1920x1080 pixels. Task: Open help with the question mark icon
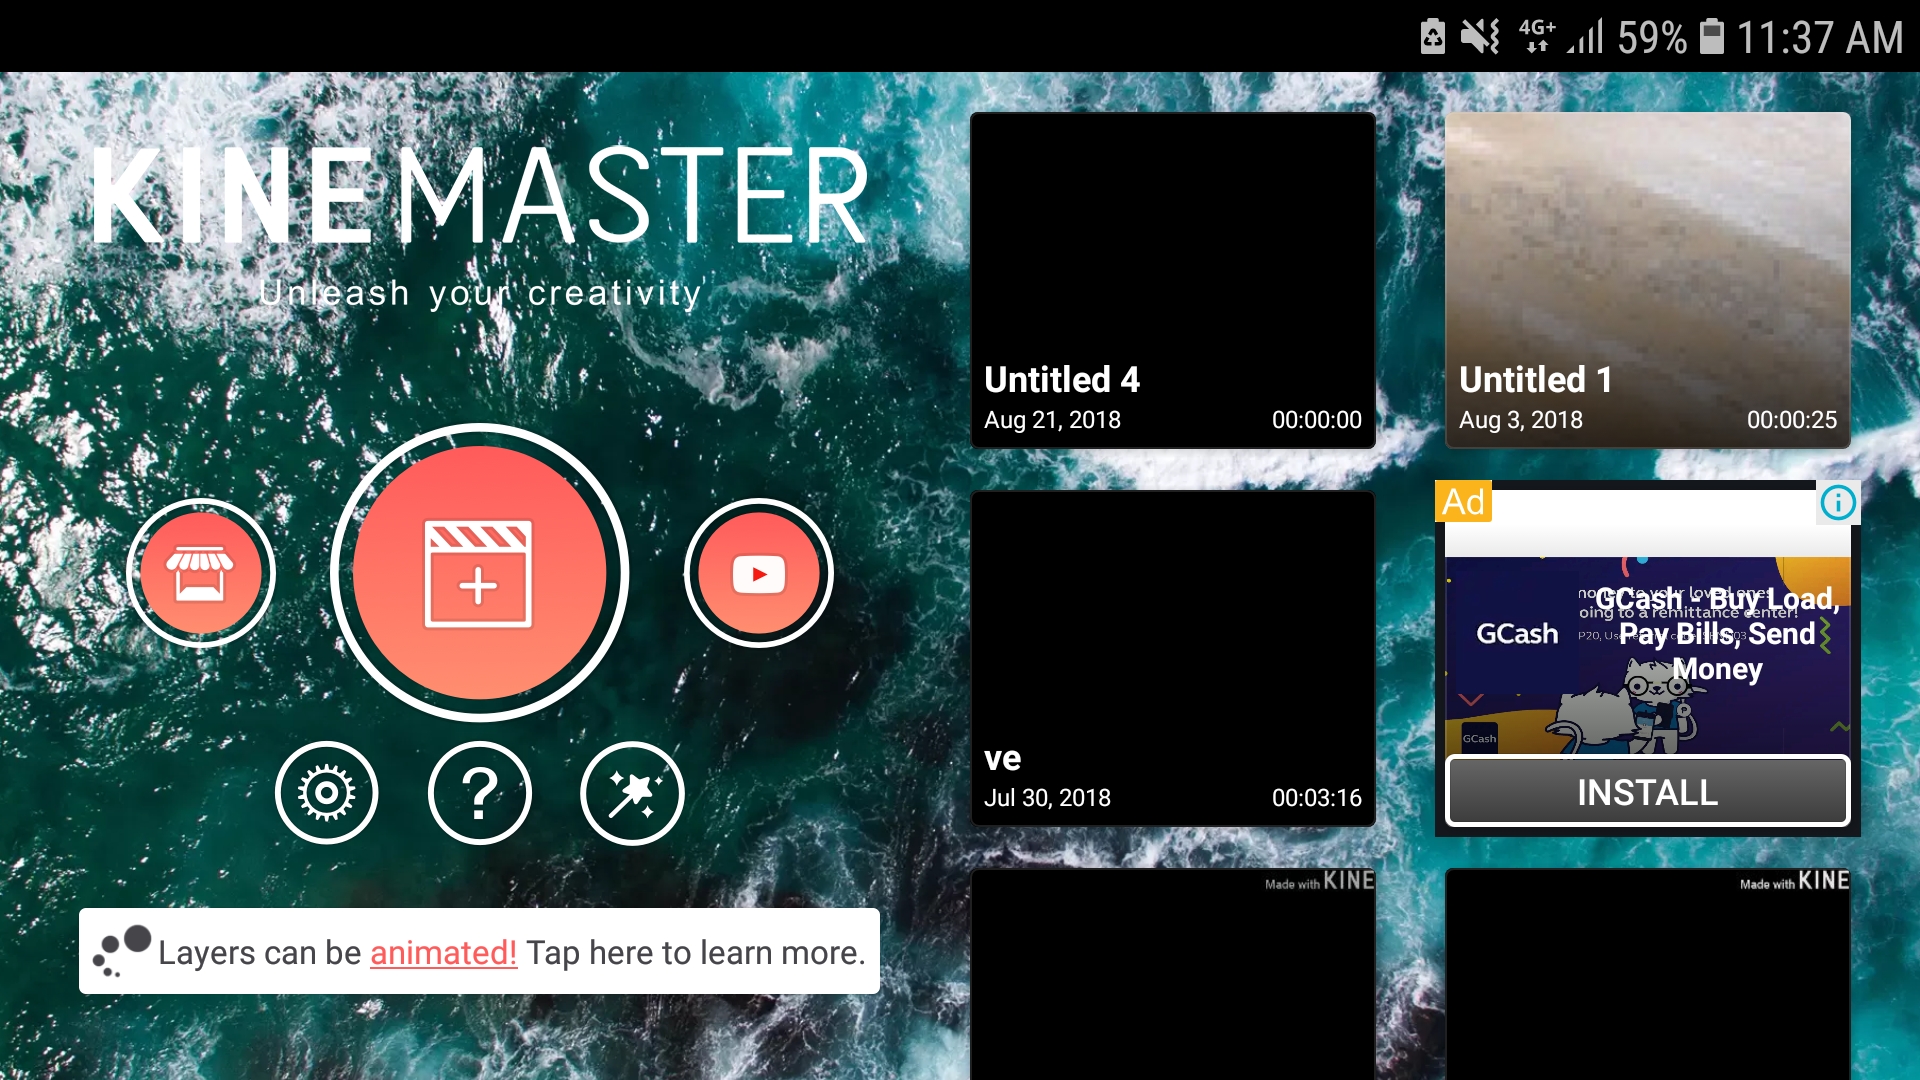point(480,793)
